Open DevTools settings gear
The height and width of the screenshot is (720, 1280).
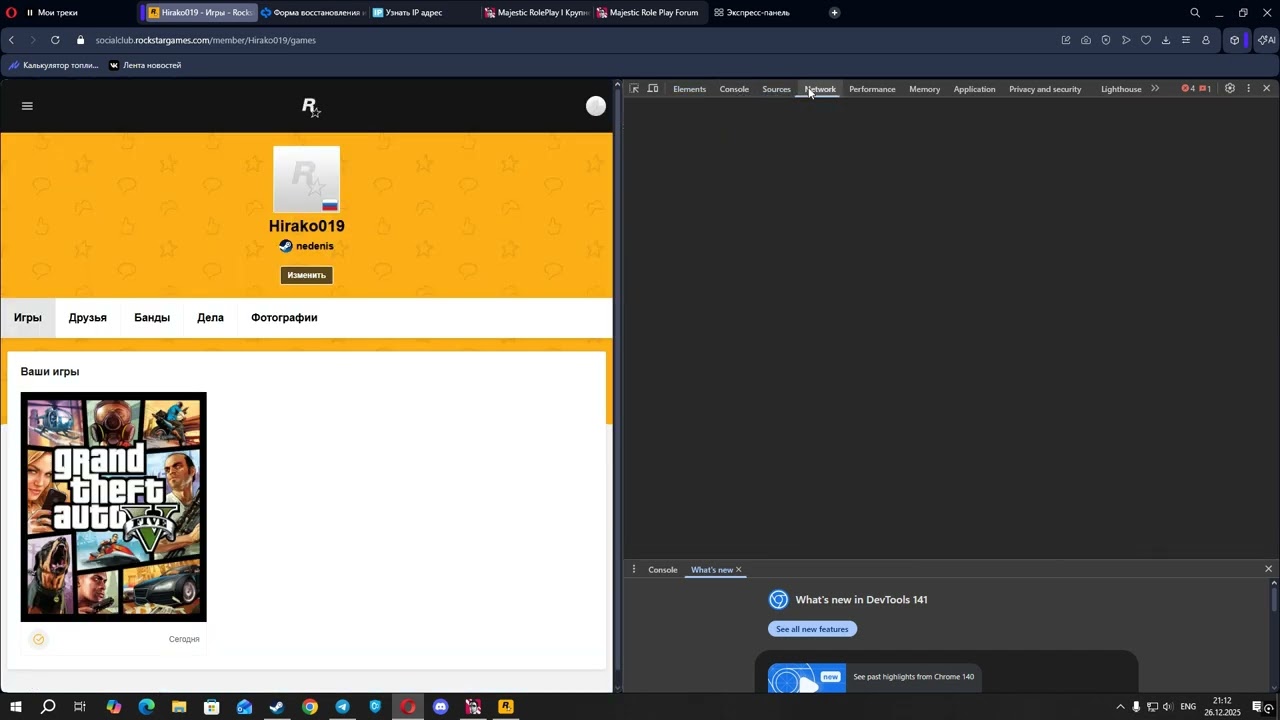[1230, 89]
